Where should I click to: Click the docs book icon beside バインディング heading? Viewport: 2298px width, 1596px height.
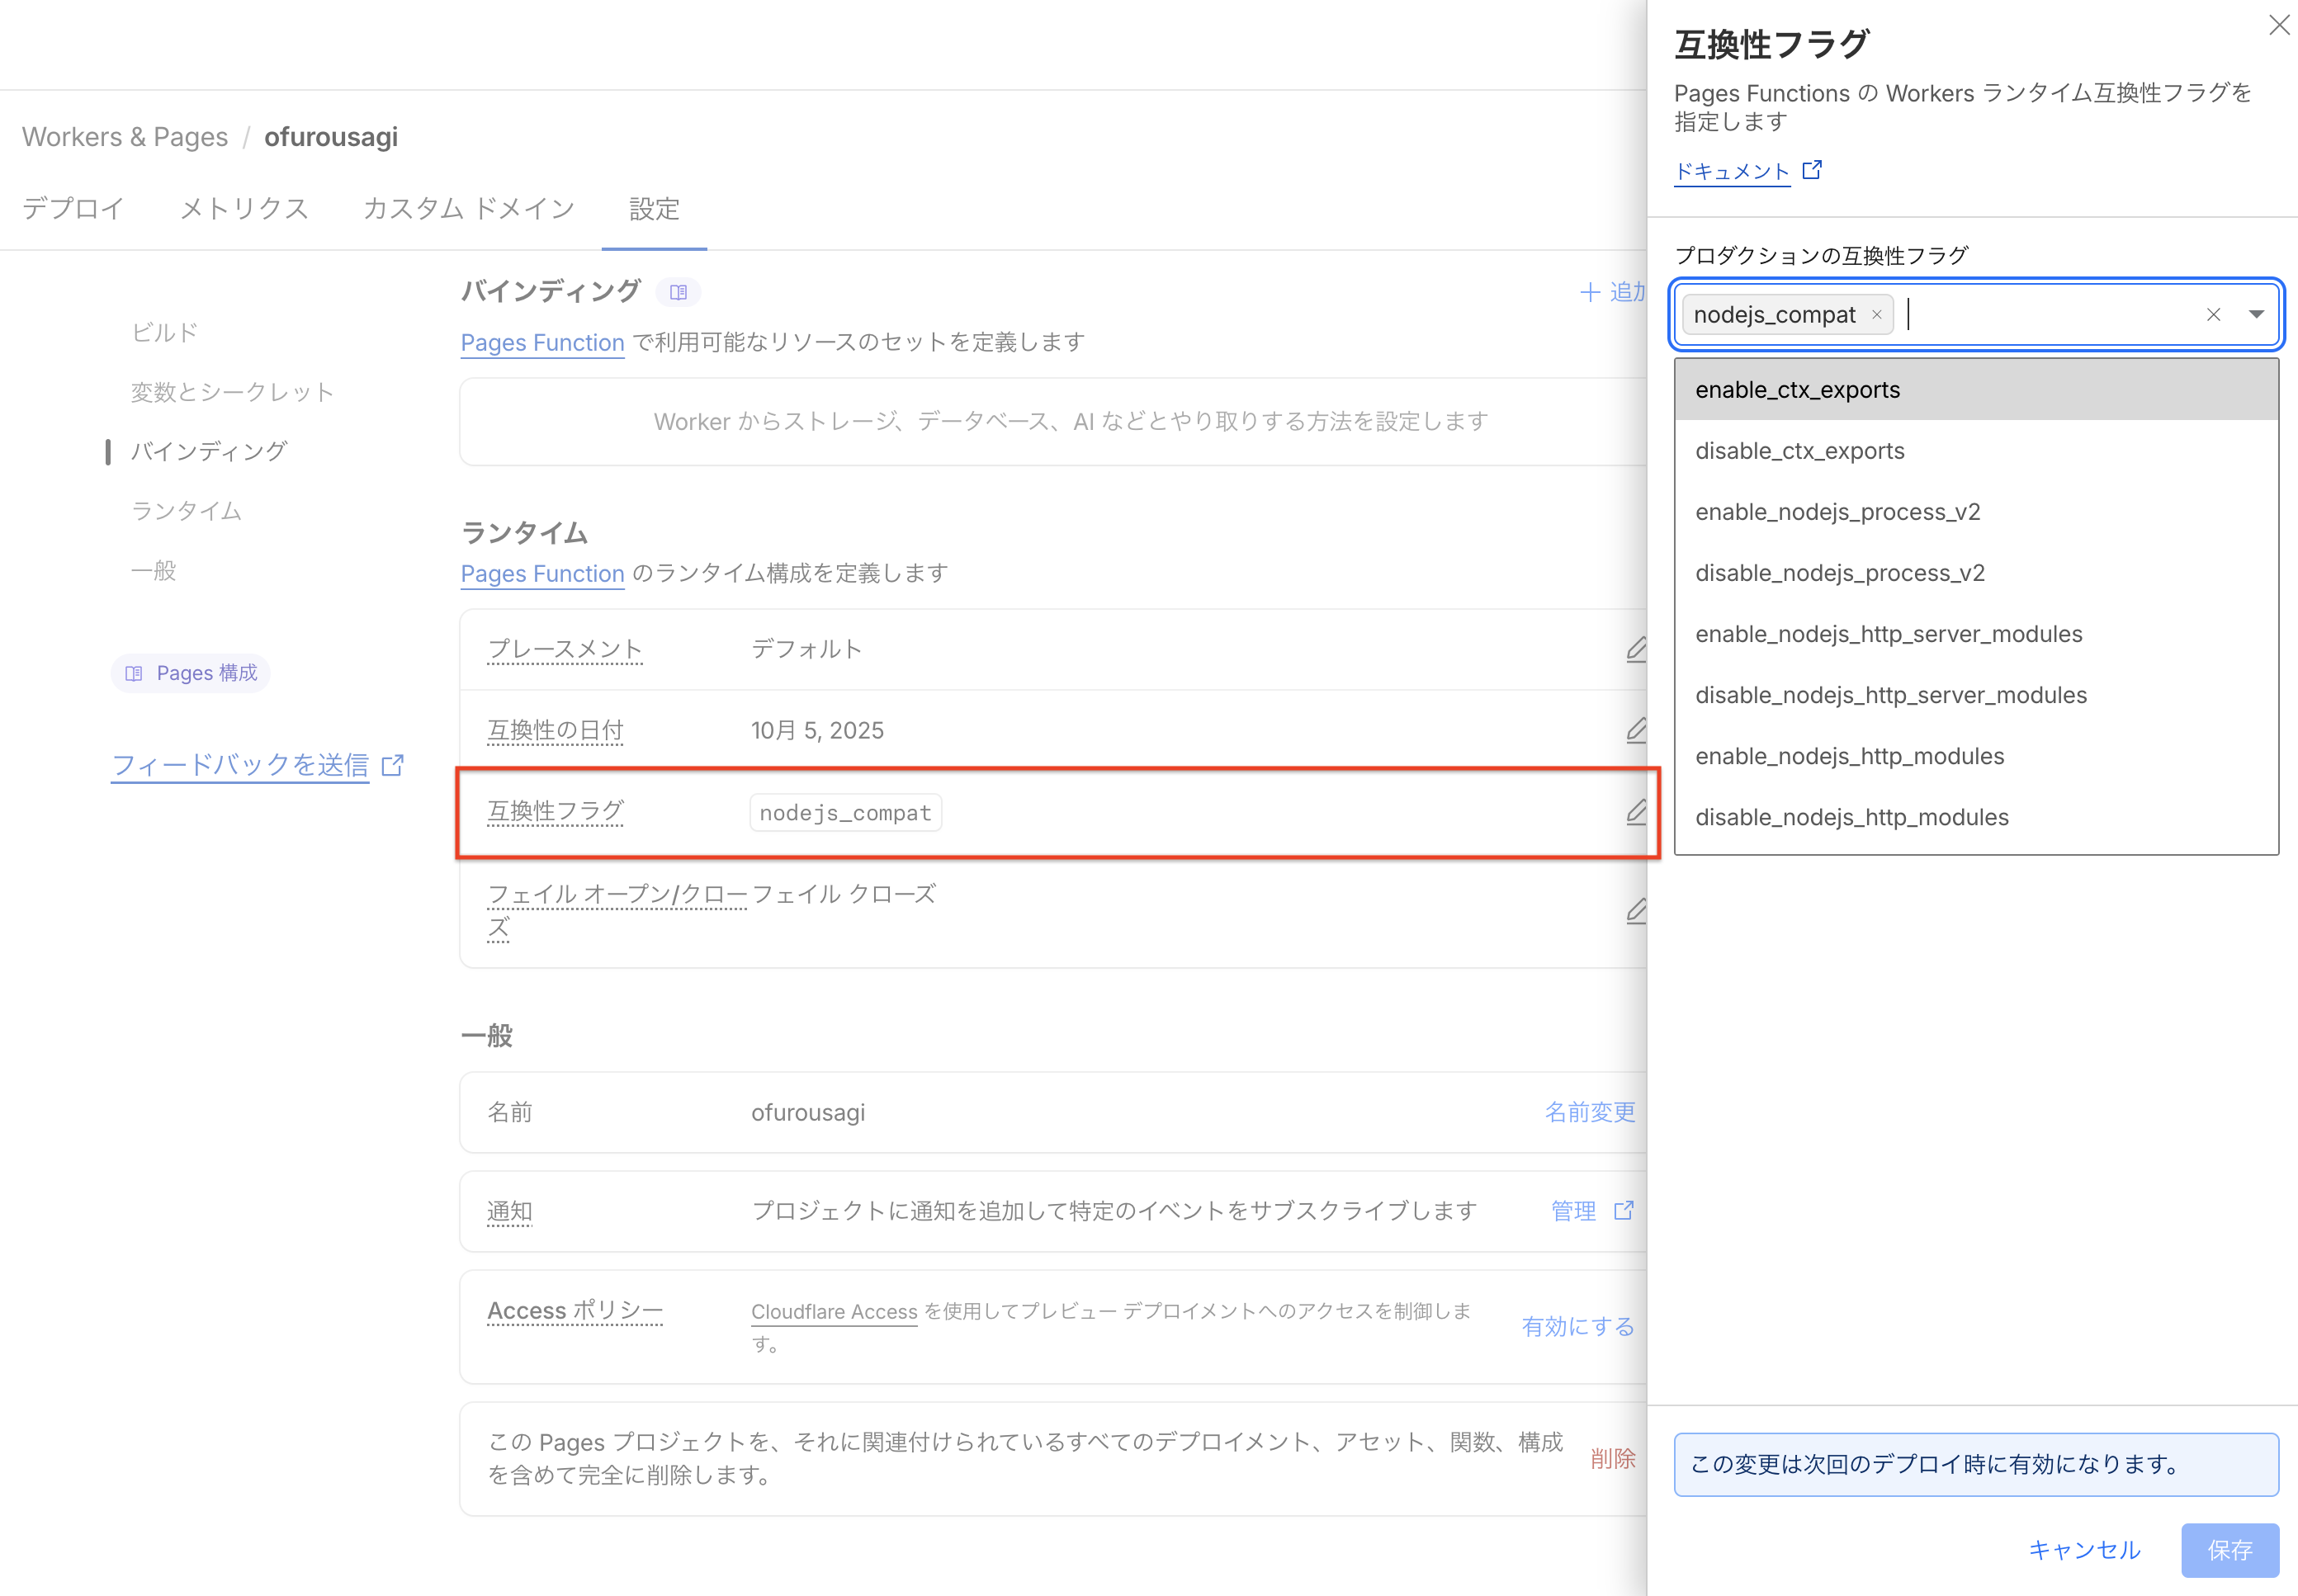[x=678, y=292]
